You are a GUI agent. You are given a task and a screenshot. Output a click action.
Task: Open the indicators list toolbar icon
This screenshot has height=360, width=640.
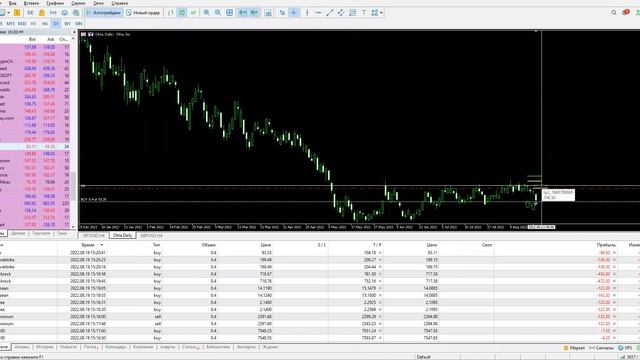(x=268, y=13)
